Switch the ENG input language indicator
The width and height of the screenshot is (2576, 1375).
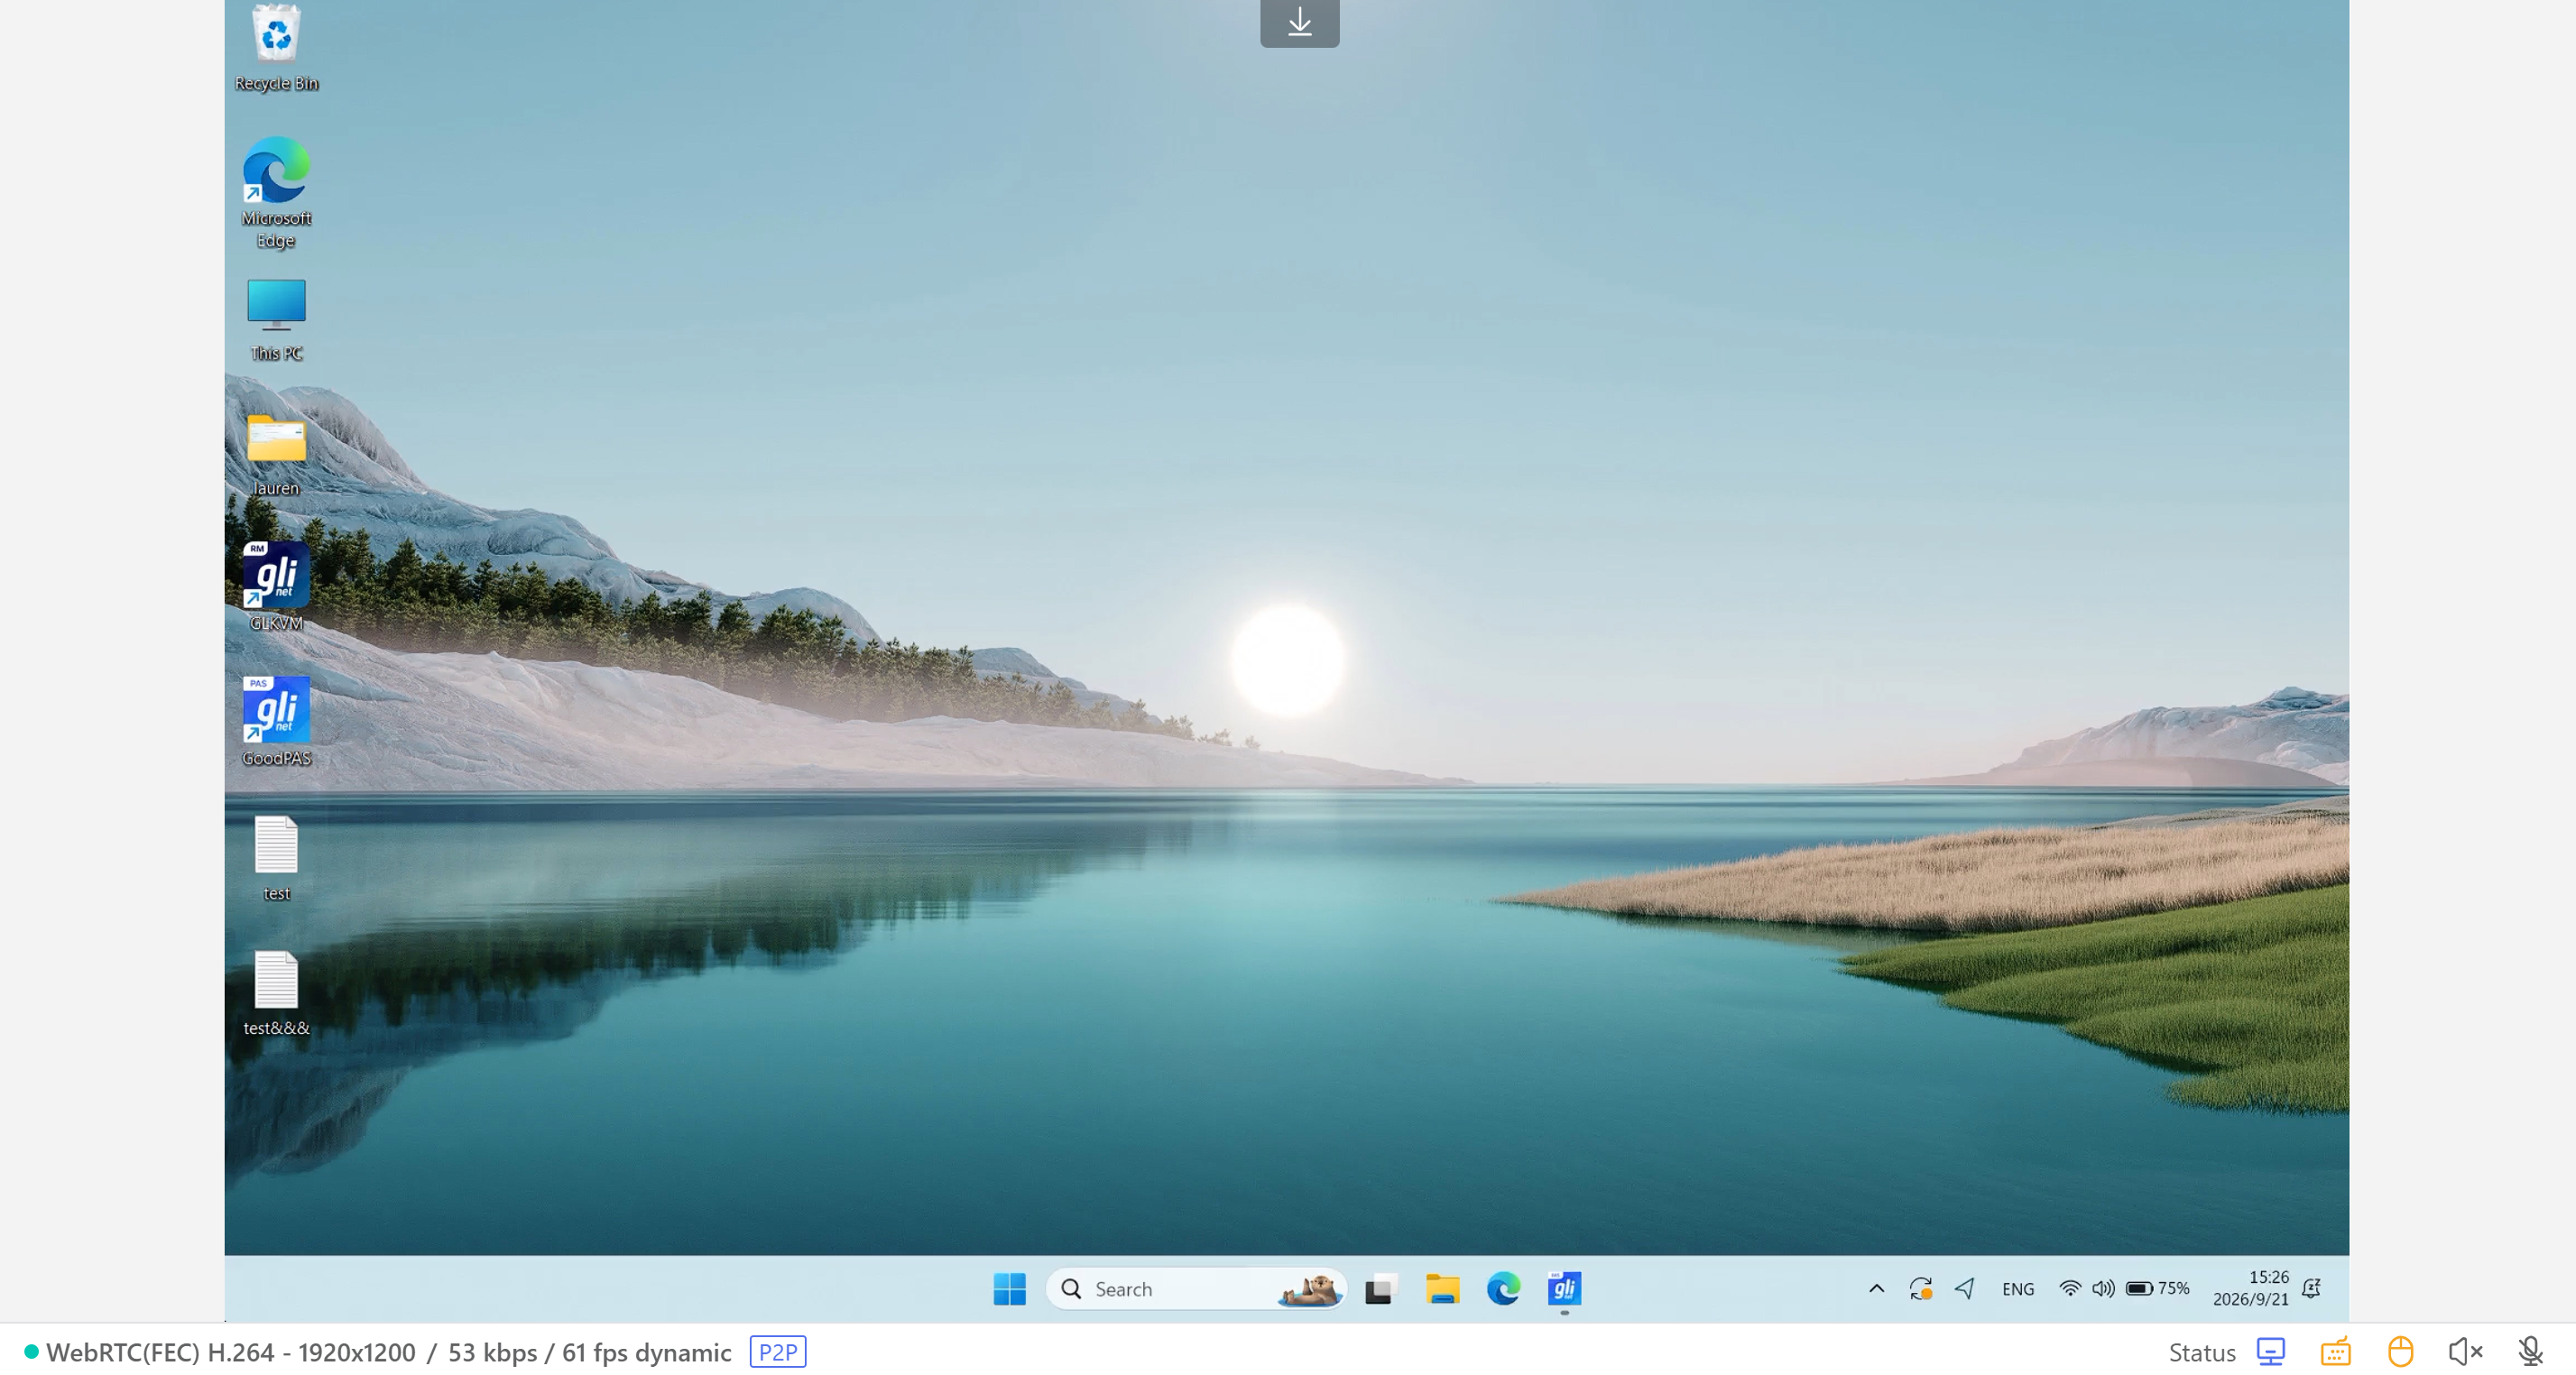(2017, 1288)
